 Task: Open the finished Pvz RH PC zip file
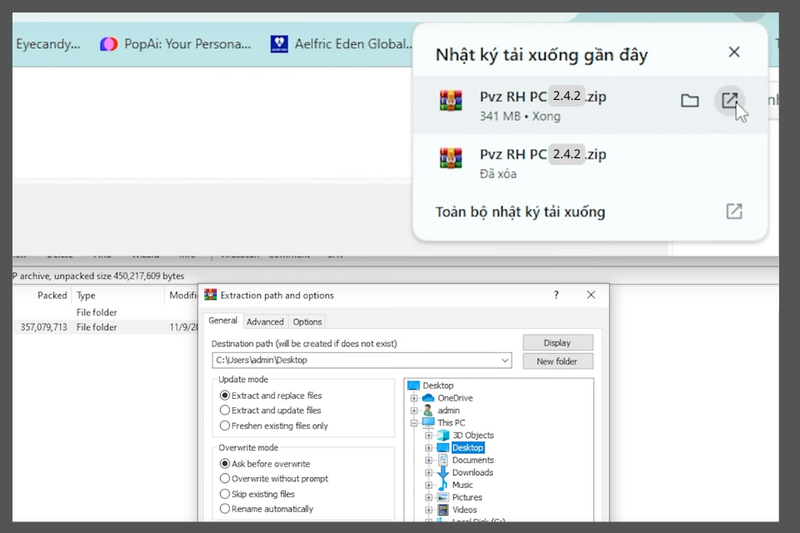point(729,100)
